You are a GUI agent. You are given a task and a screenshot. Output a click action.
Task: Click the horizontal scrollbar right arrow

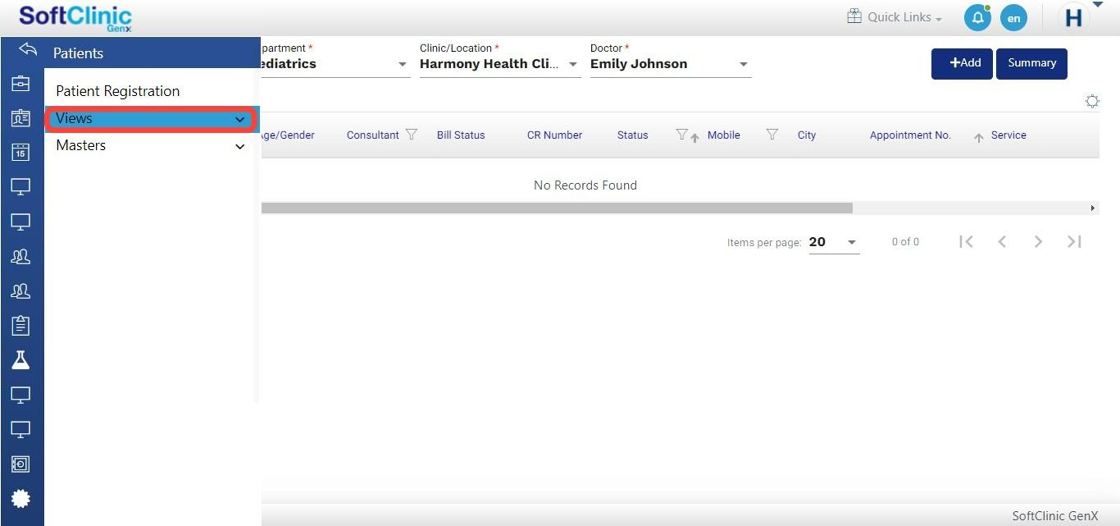1093,208
